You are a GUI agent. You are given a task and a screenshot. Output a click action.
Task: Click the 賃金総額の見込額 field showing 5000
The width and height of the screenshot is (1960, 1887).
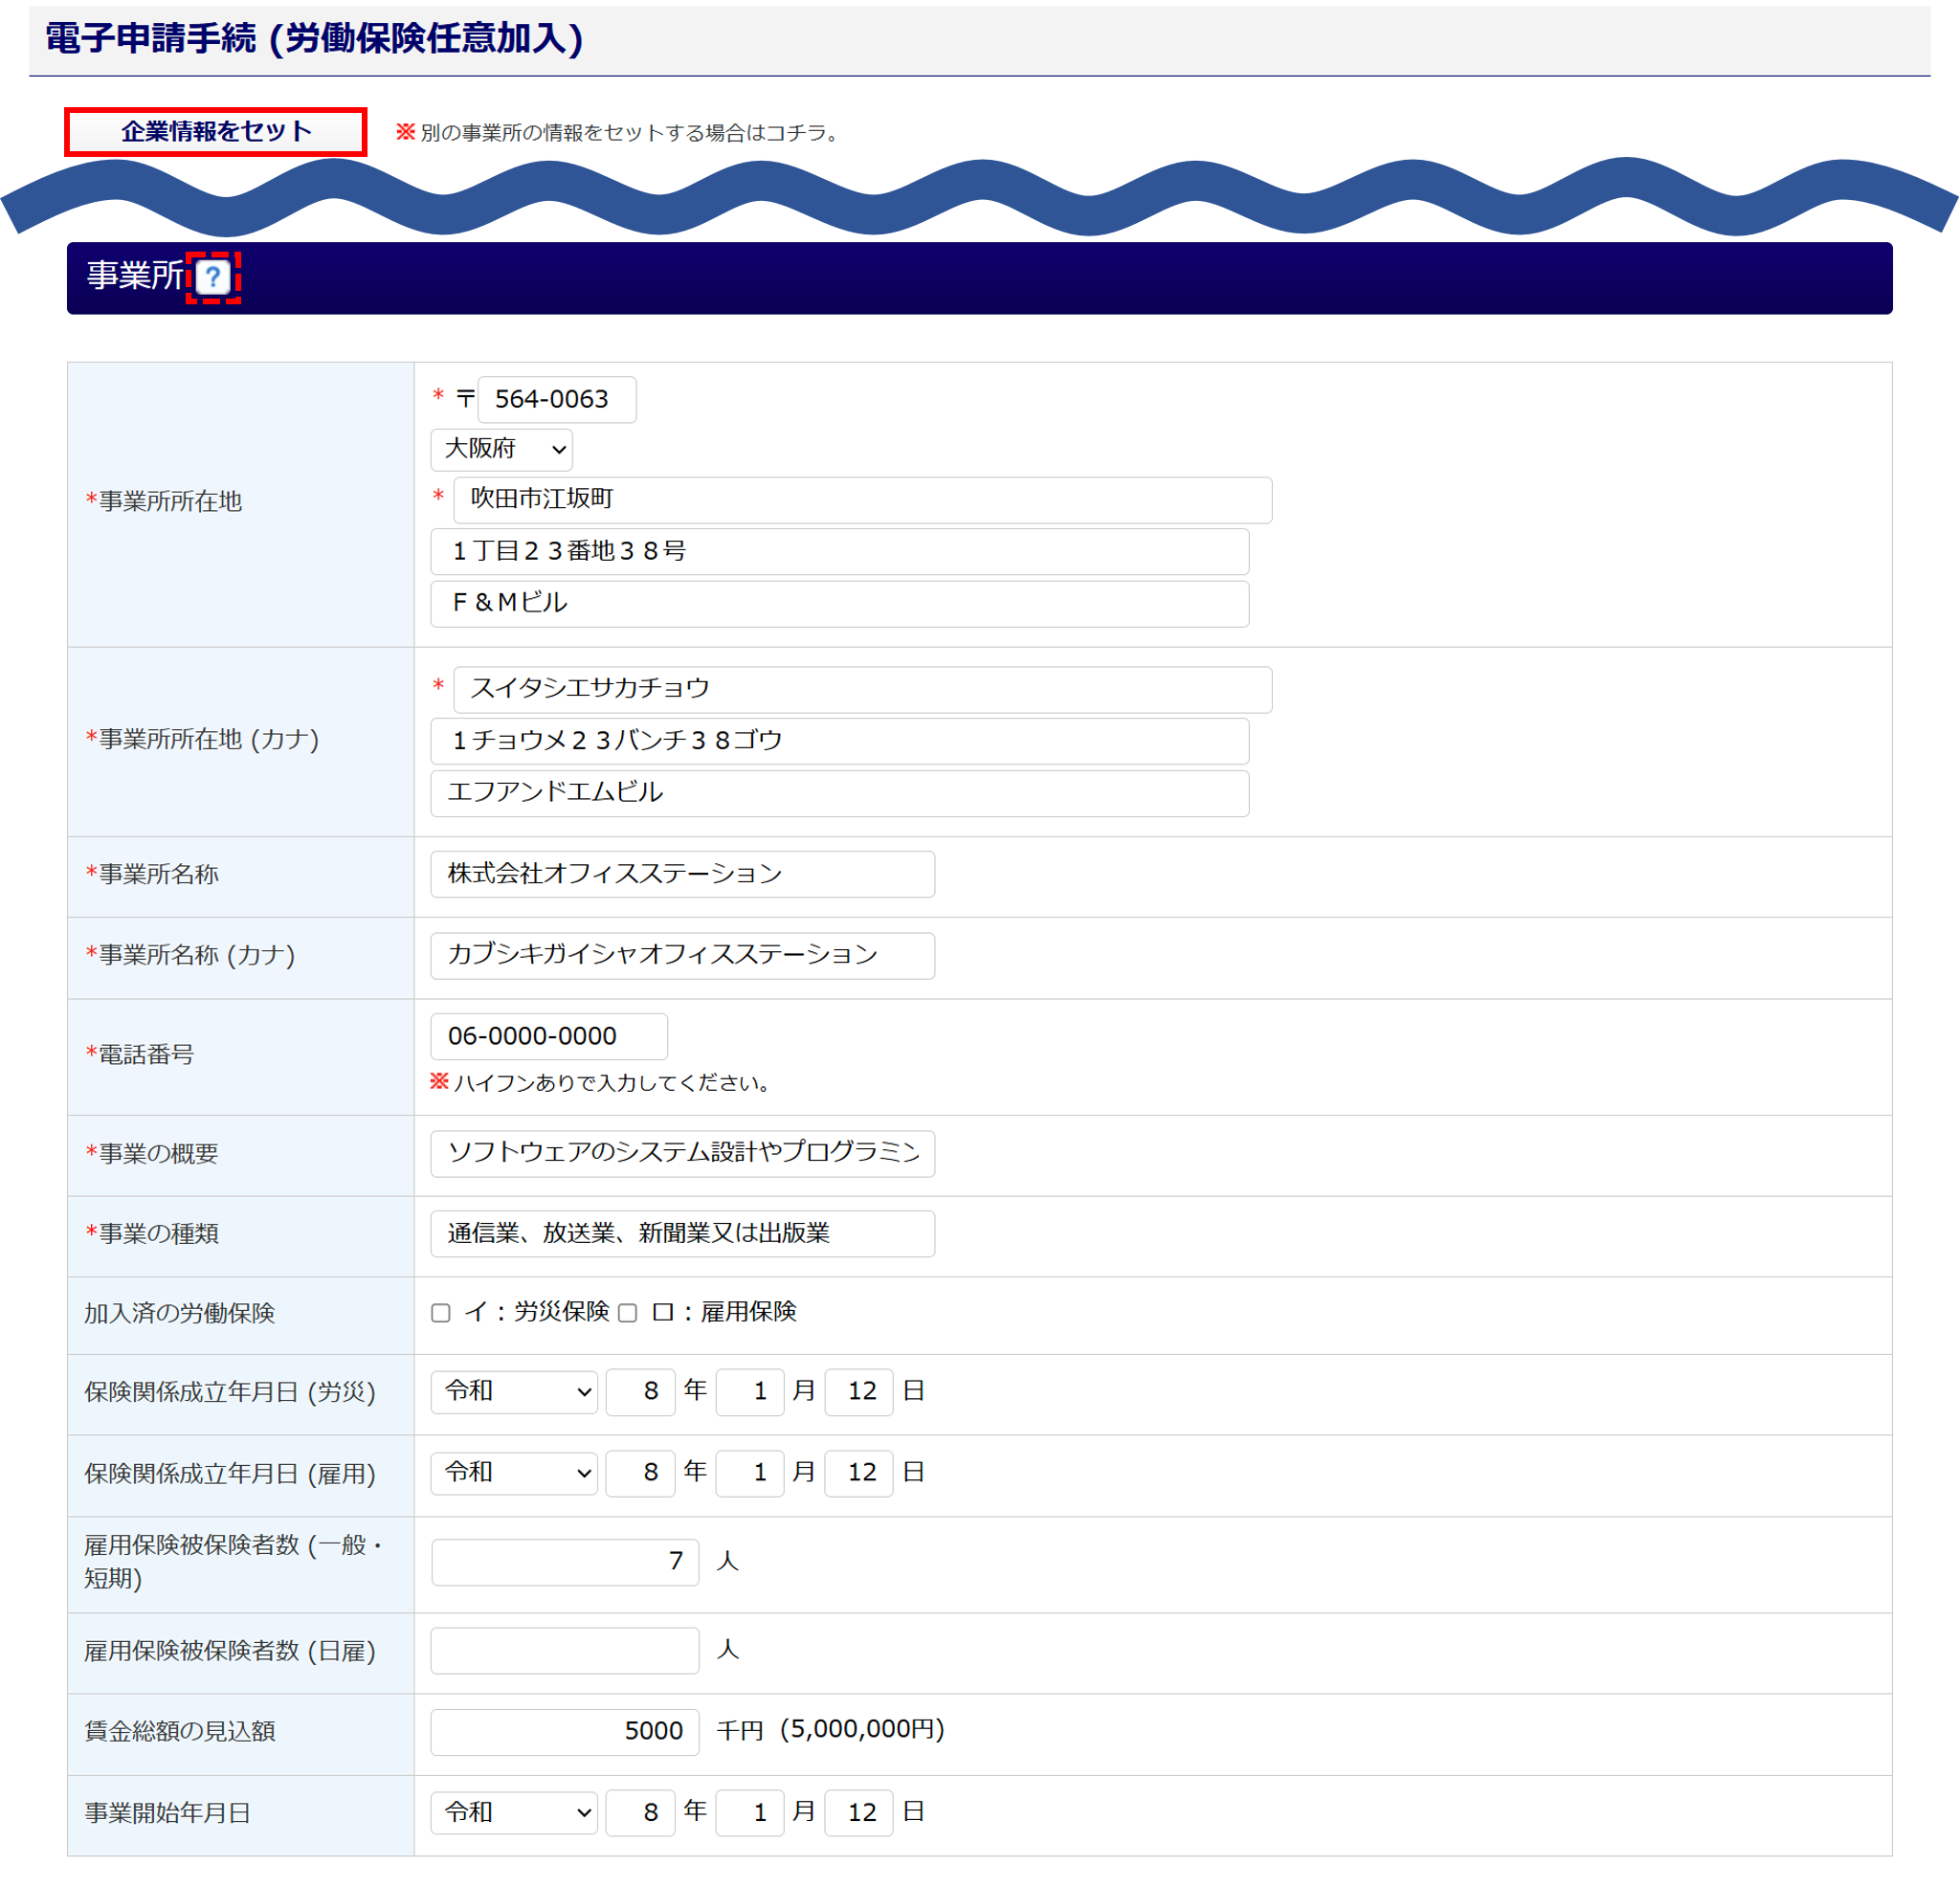click(x=564, y=1732)
